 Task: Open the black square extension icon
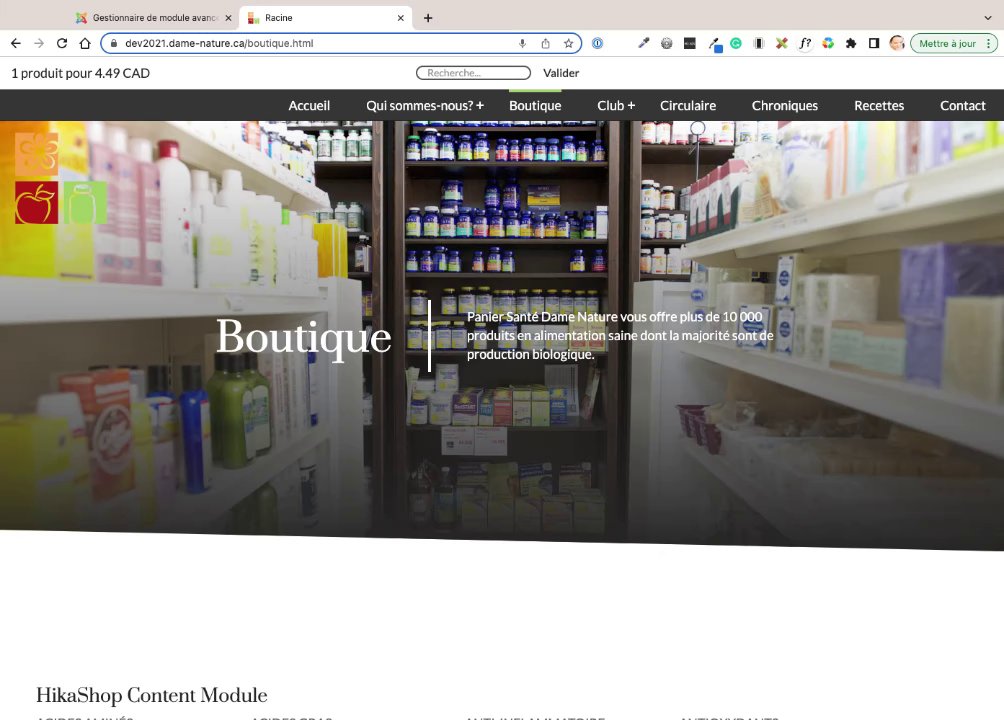pyautogui.click(x=690, y=44)
